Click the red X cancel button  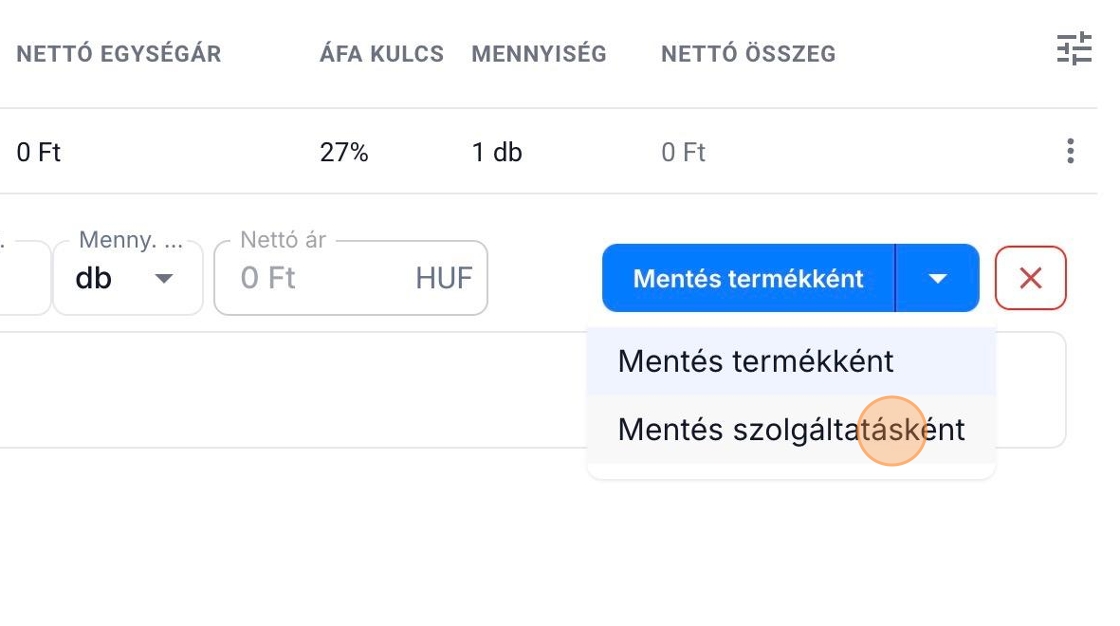click(x=1030, y=278)
